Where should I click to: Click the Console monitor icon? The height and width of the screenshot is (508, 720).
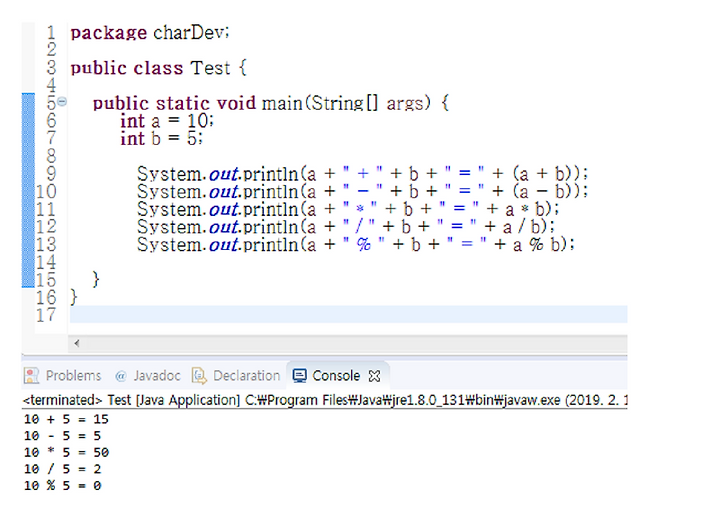[299, 376]
